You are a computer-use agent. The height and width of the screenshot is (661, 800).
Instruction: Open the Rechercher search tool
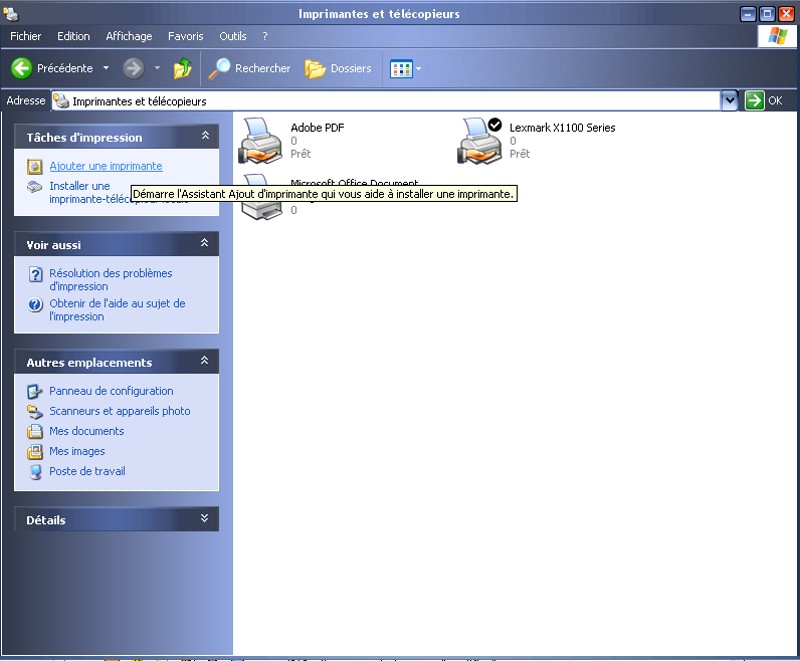click(x=250, y=68)
